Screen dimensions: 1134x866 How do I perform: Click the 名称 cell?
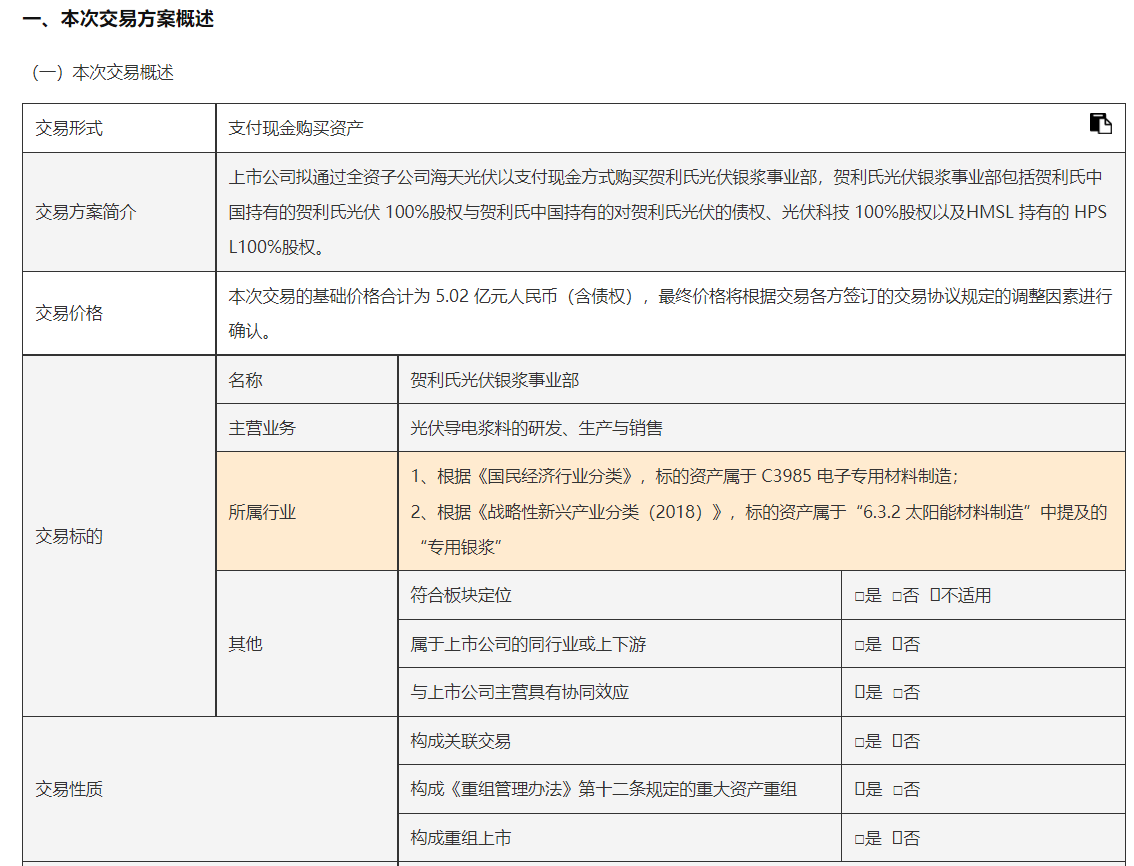click(x=307, y=380)
